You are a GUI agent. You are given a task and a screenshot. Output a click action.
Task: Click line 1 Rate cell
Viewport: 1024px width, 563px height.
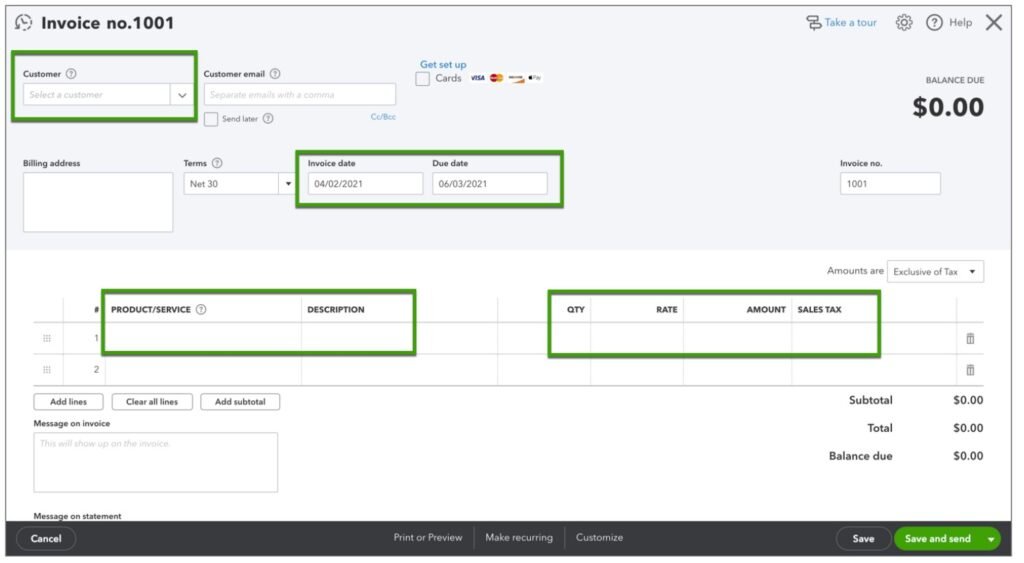tap(637, 338)
